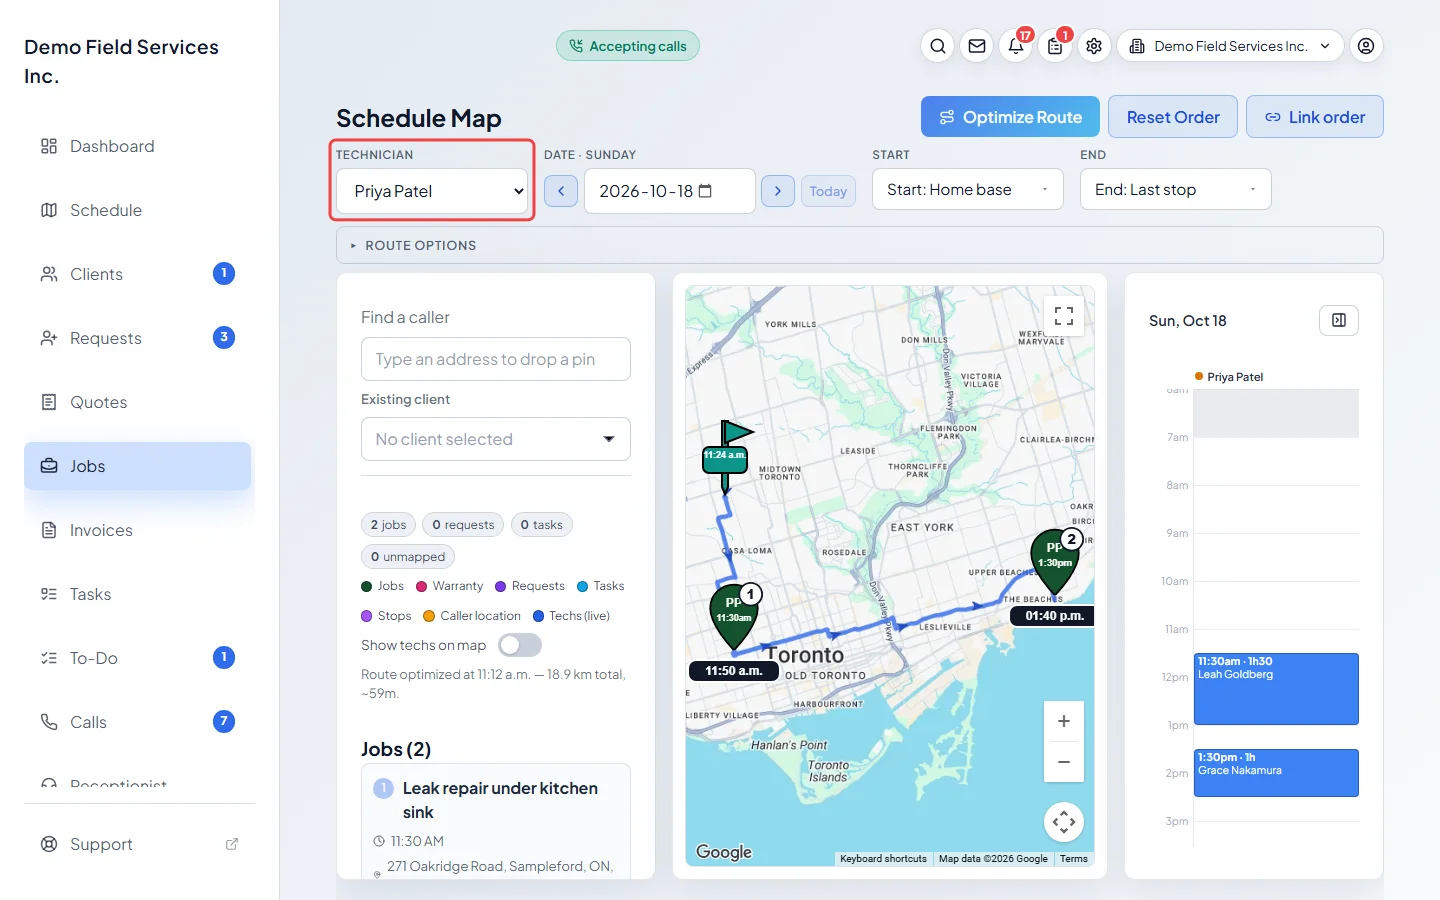Open notifications bell with 17 badge
This screenshot has width=1440, height=900.
pyautogui.click(x=1016, y=46)
